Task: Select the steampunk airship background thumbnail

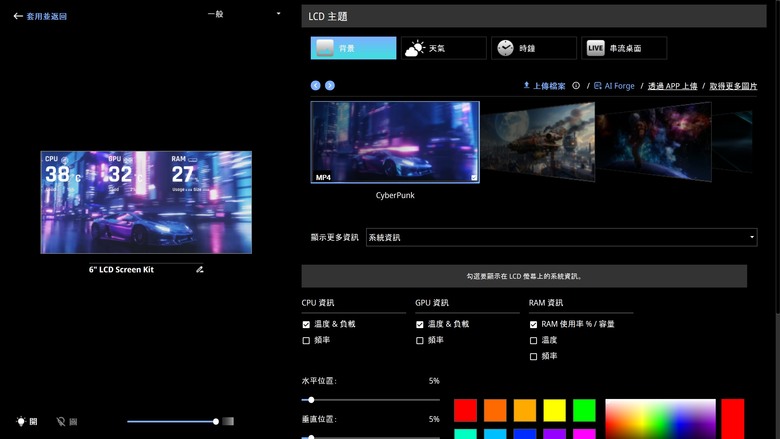Action: (538, 142)
